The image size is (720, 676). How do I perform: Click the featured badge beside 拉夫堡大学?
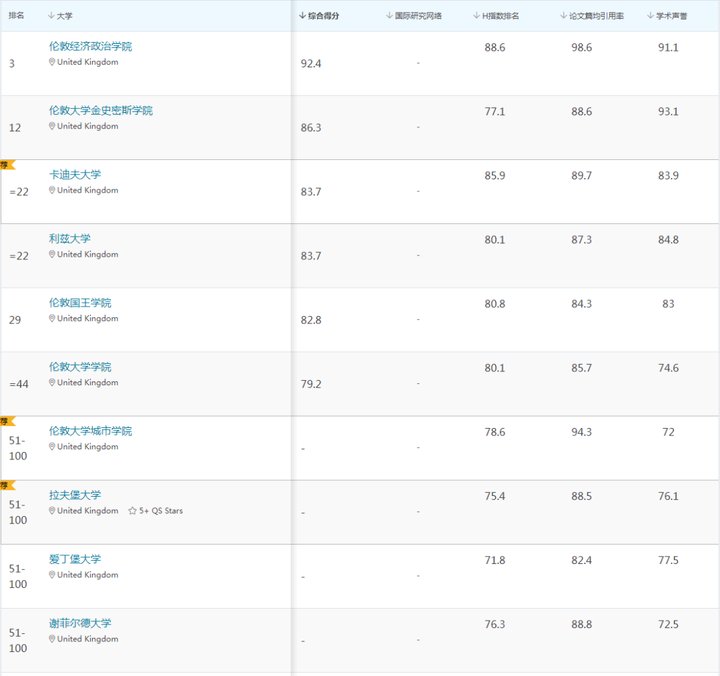pyautogui.click(x=7, y=485)
